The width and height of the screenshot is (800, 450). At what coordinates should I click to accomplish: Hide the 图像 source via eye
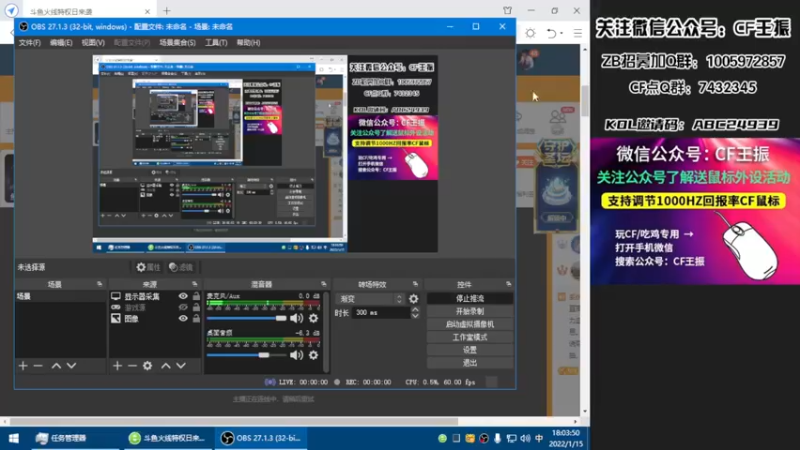pos(183,318)
